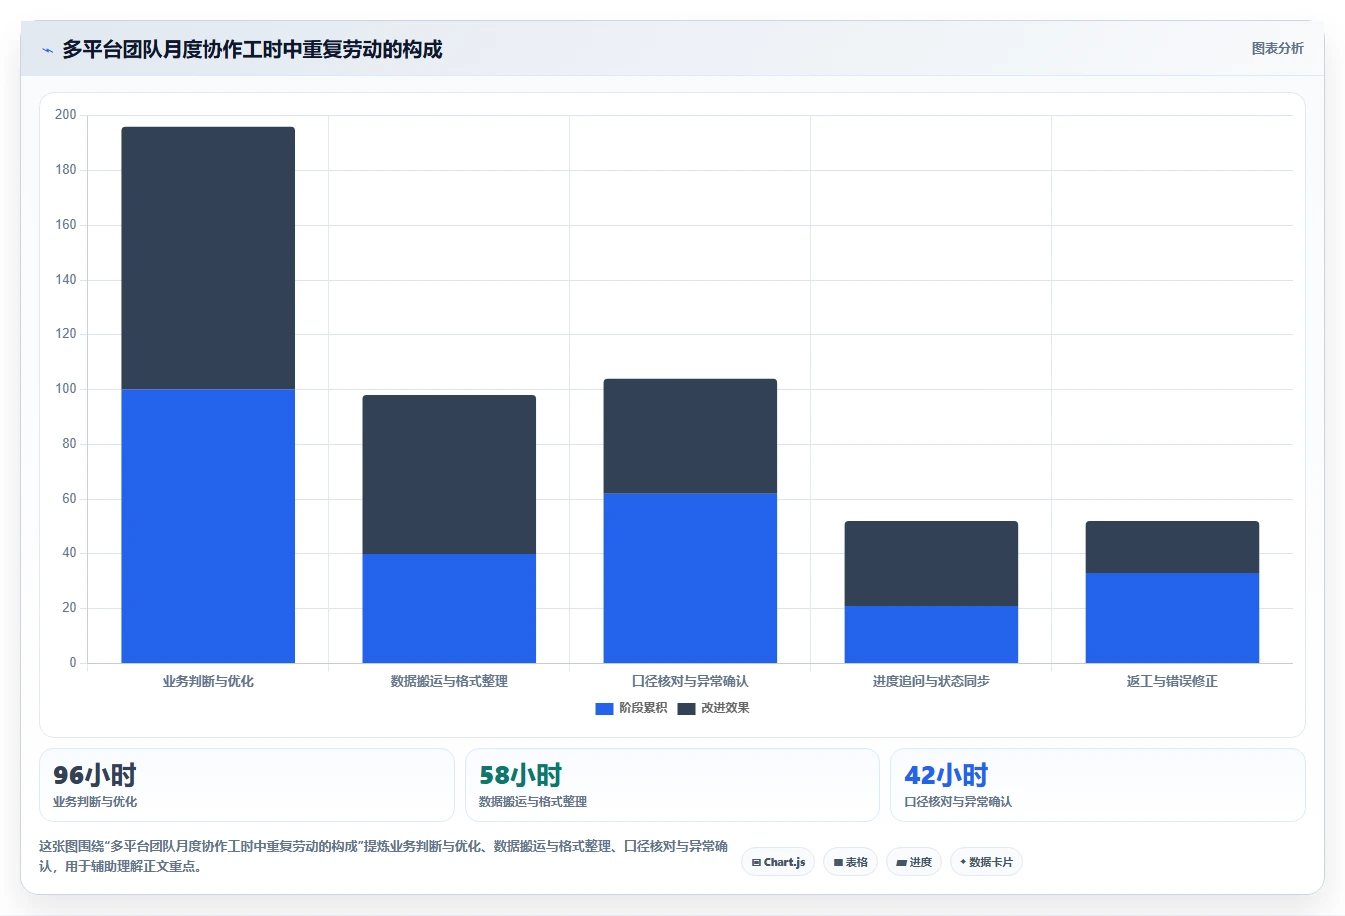Click the blue bar segment for 业务判断与优化

coord(208,526)
